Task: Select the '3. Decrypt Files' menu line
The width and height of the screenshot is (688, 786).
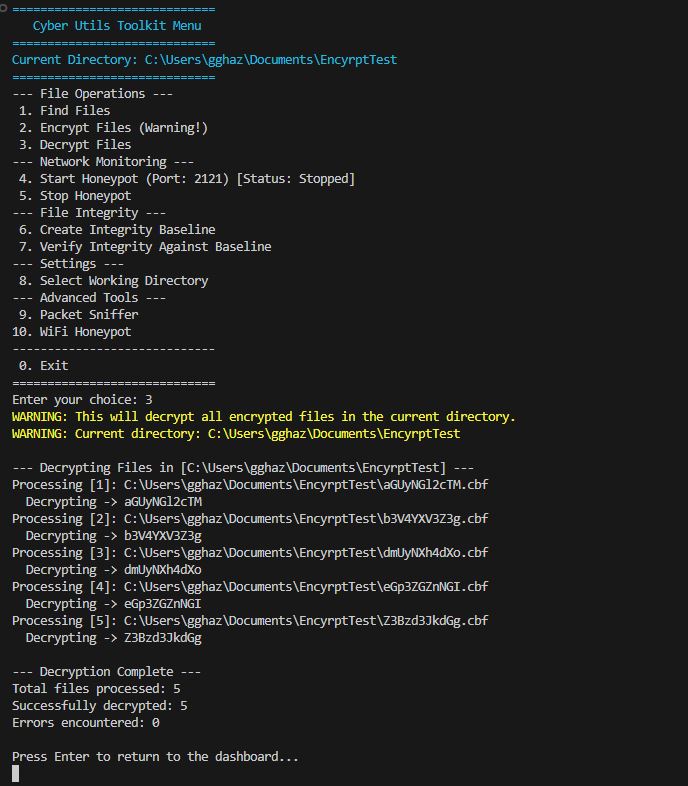Action: pyautogui.click(x=75, y=145)
